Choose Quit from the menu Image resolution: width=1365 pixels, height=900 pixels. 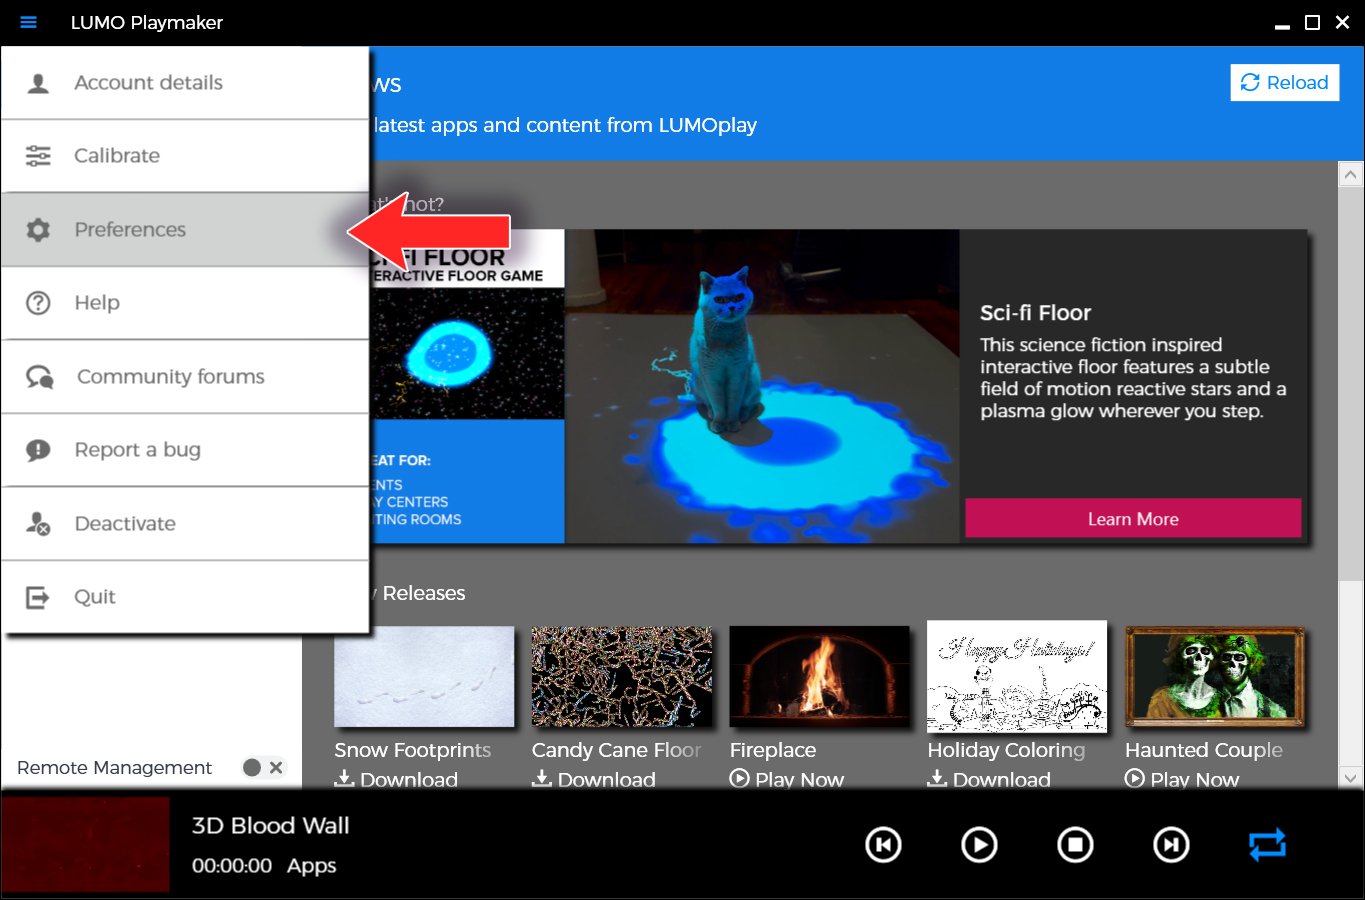(185, 597)
